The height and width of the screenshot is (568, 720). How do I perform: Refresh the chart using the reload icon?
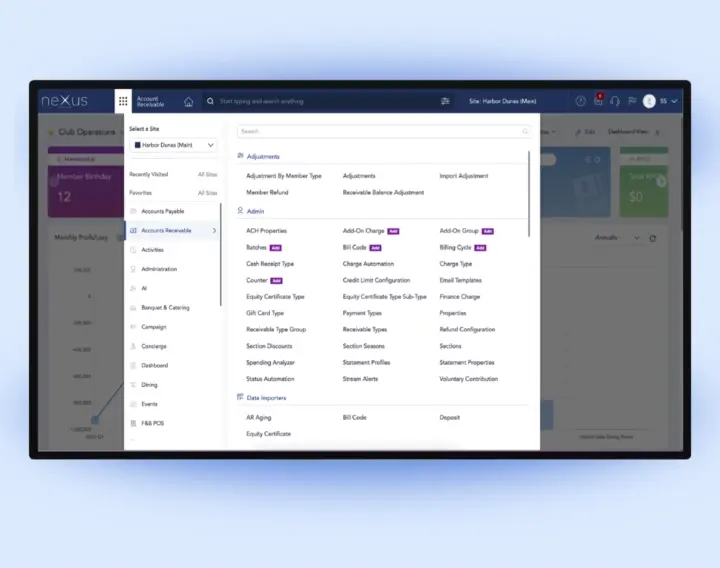tap(653, 238)
